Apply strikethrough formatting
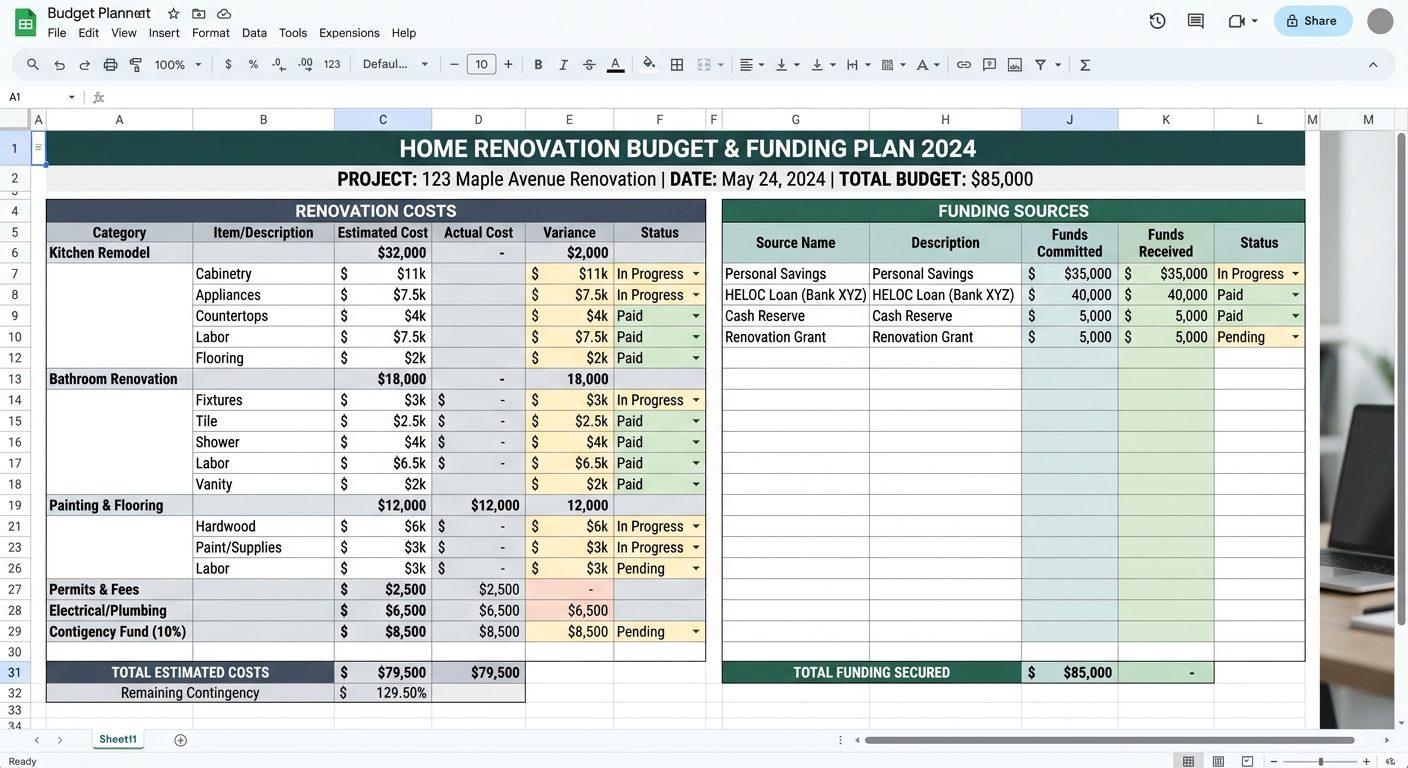 click(589, 64)
